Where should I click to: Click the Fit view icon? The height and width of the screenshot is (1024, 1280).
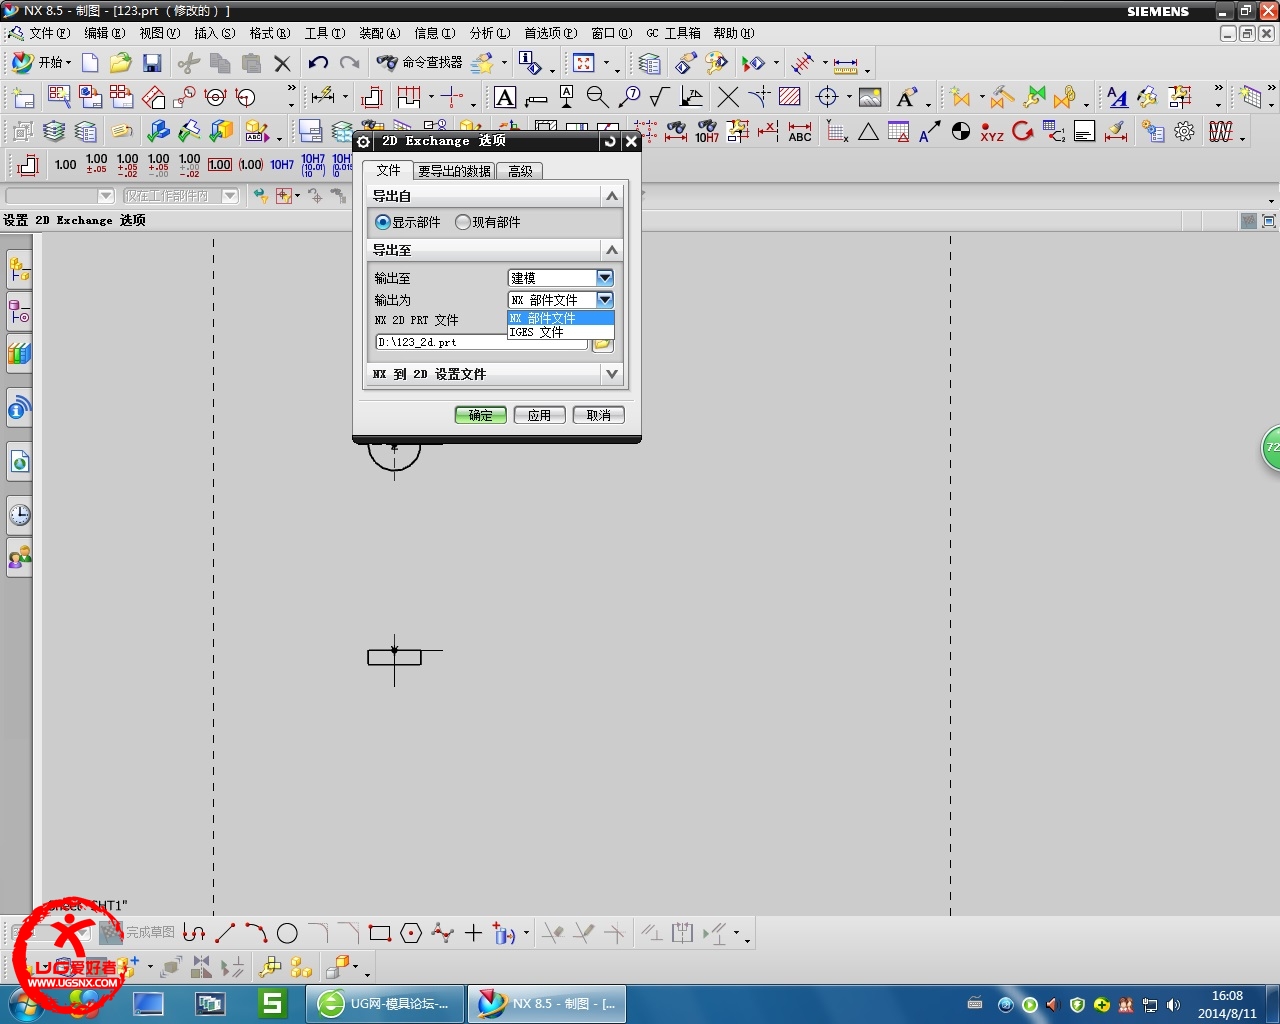[x=584, y=63]
